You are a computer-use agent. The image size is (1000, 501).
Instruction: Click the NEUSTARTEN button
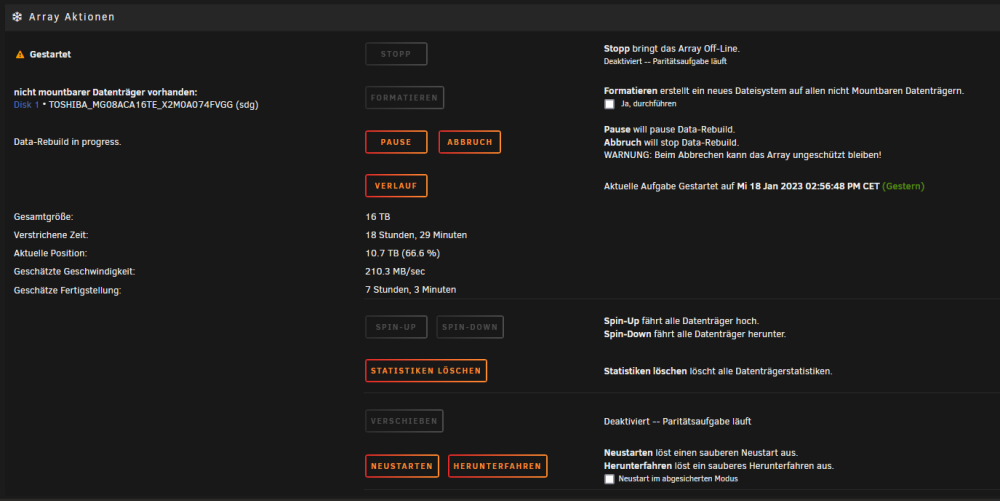click(x=402, y=466)
